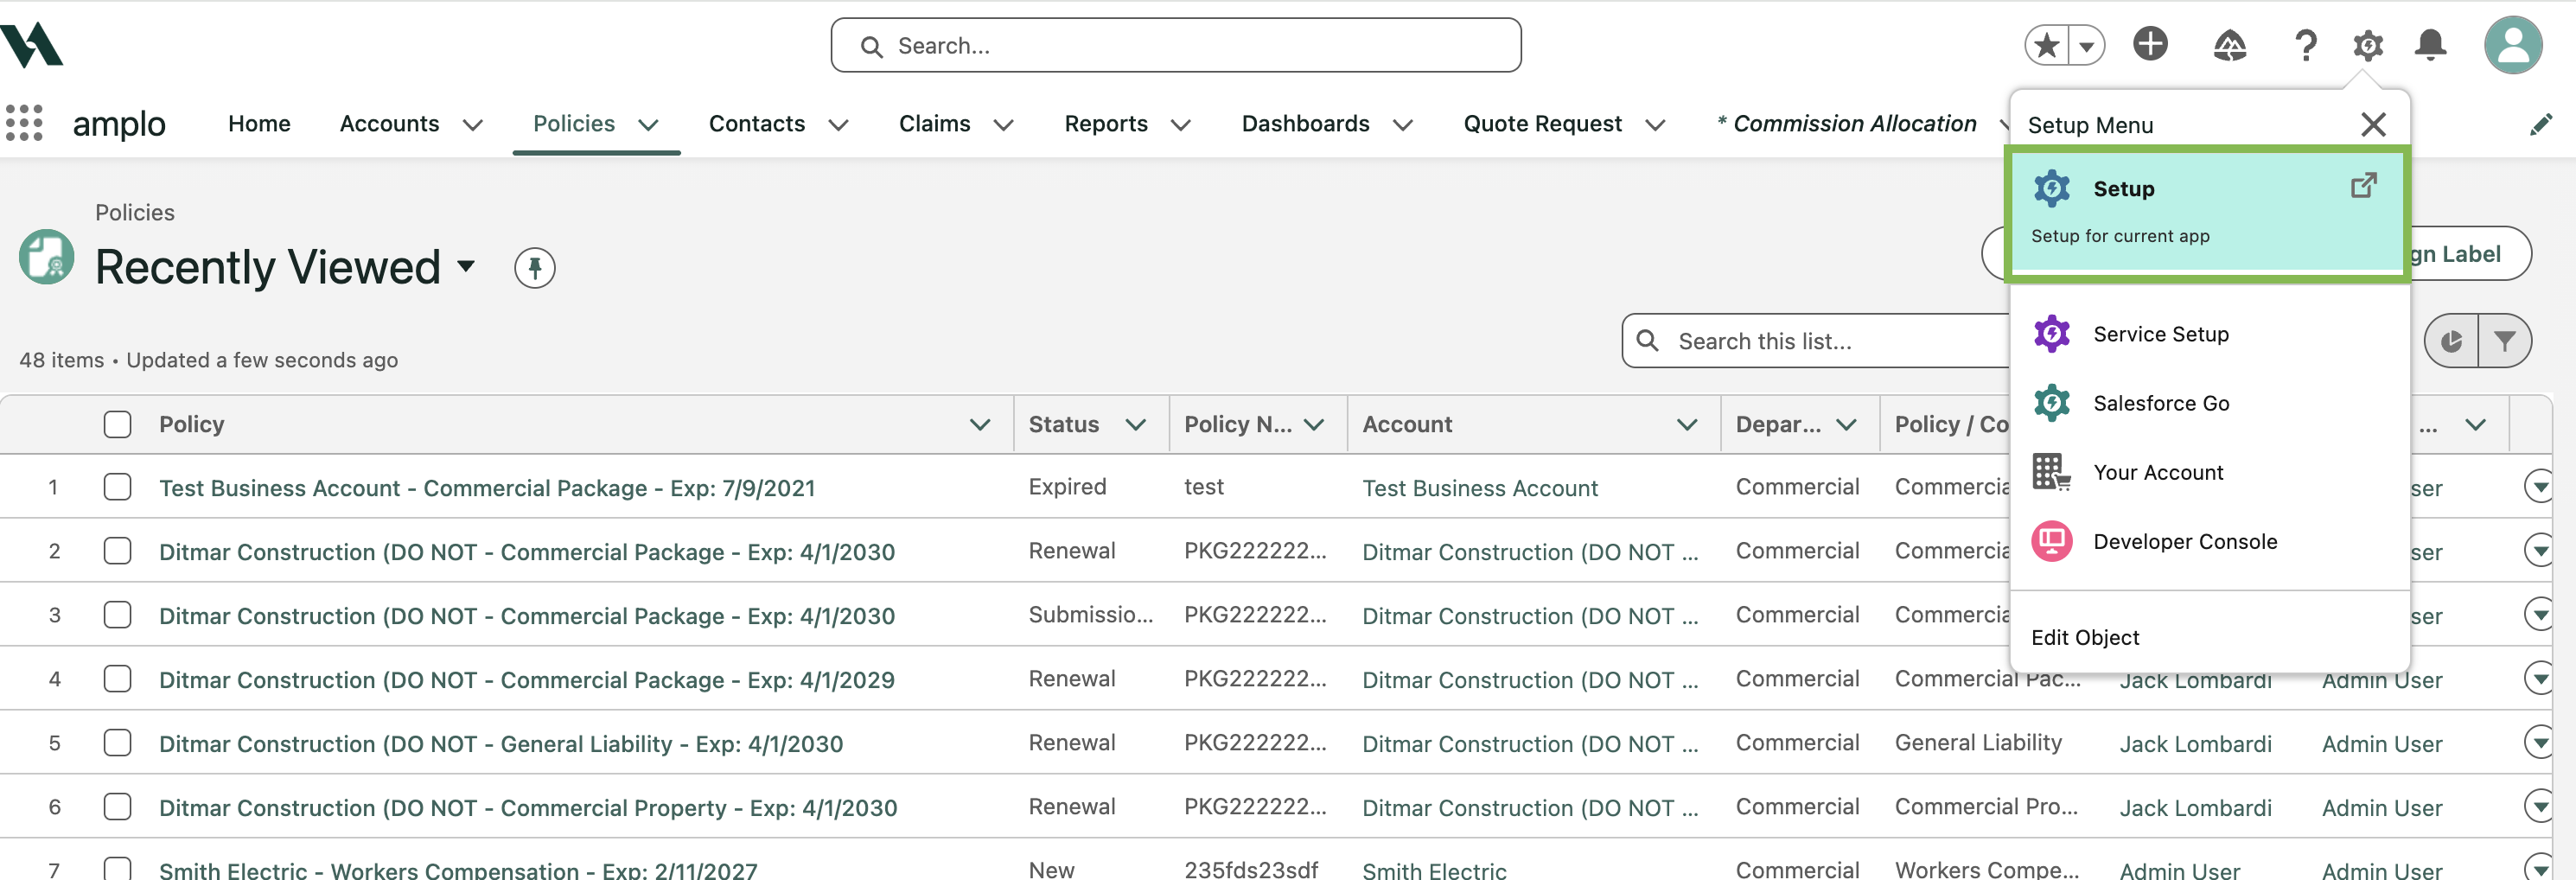Select checkbox for Commercial Property policy row
Image resolution: width=2576 pixels, height=880 pixels.
coord(117,806)
